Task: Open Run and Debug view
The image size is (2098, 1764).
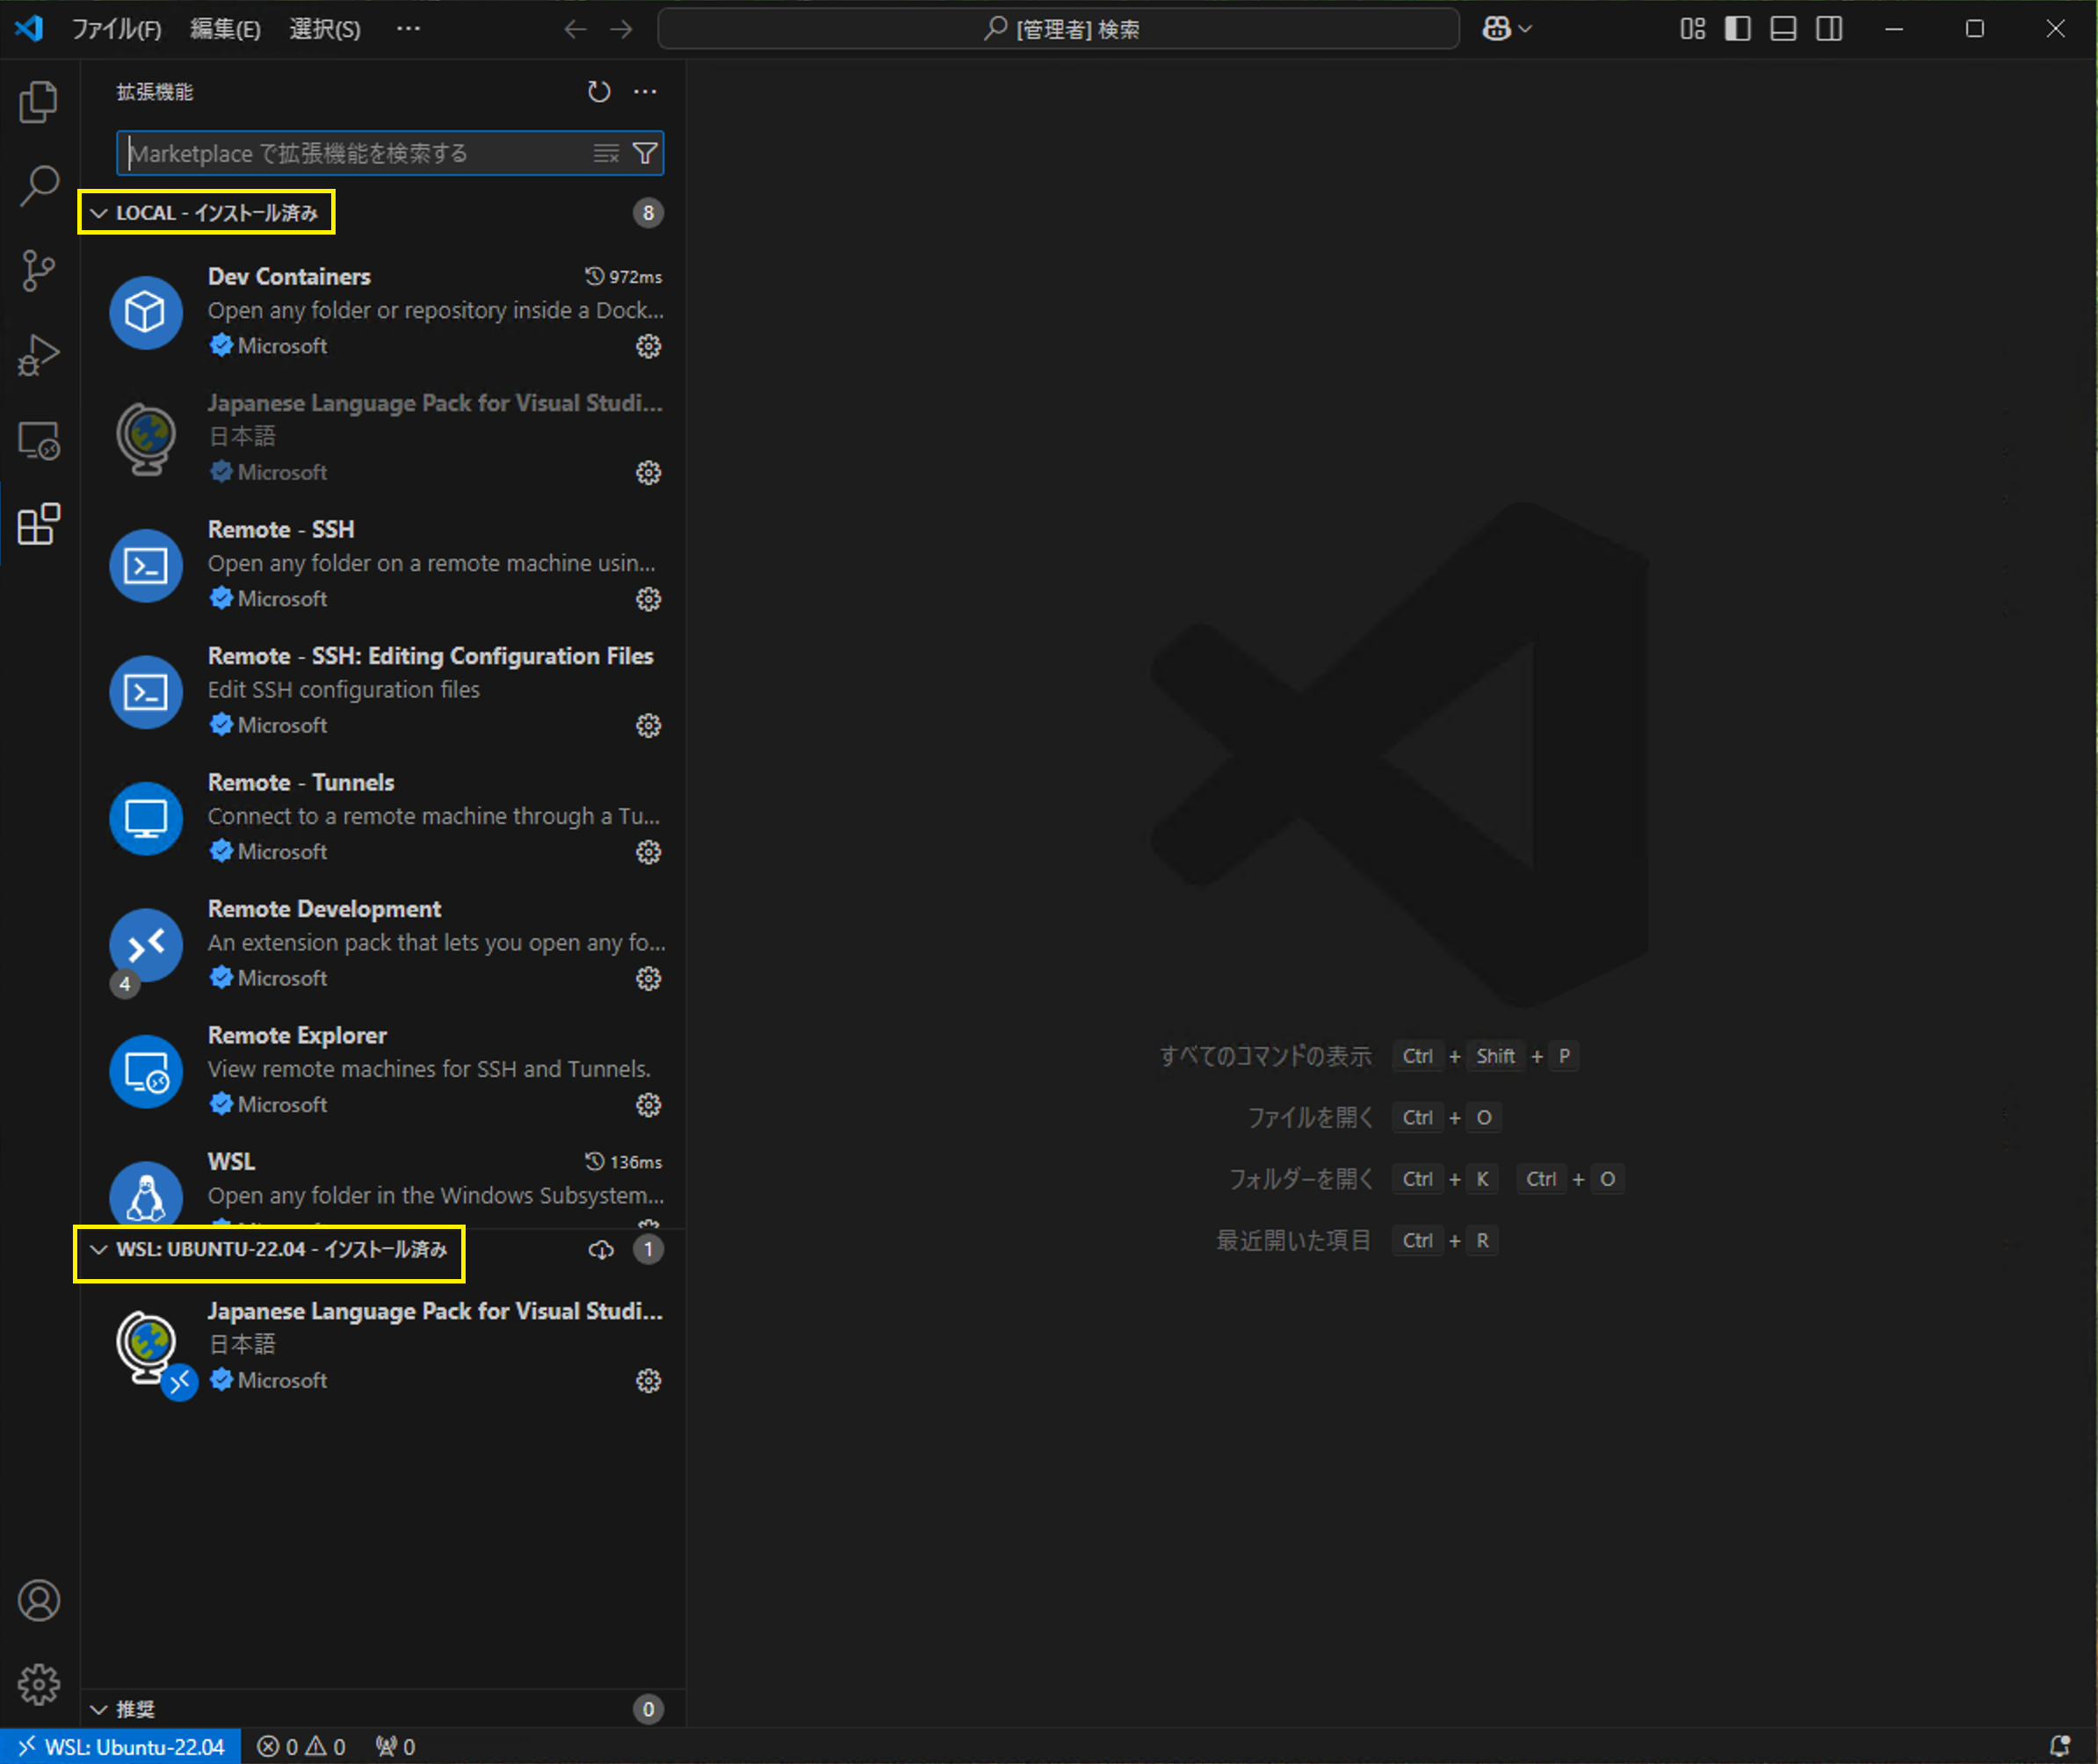Action: tap(39, 355)
